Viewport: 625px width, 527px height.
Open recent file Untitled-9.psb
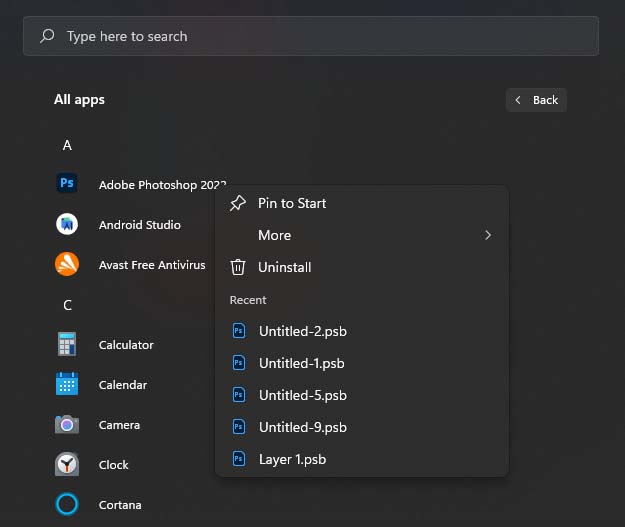pyautogui.click(x=302, y=427)
